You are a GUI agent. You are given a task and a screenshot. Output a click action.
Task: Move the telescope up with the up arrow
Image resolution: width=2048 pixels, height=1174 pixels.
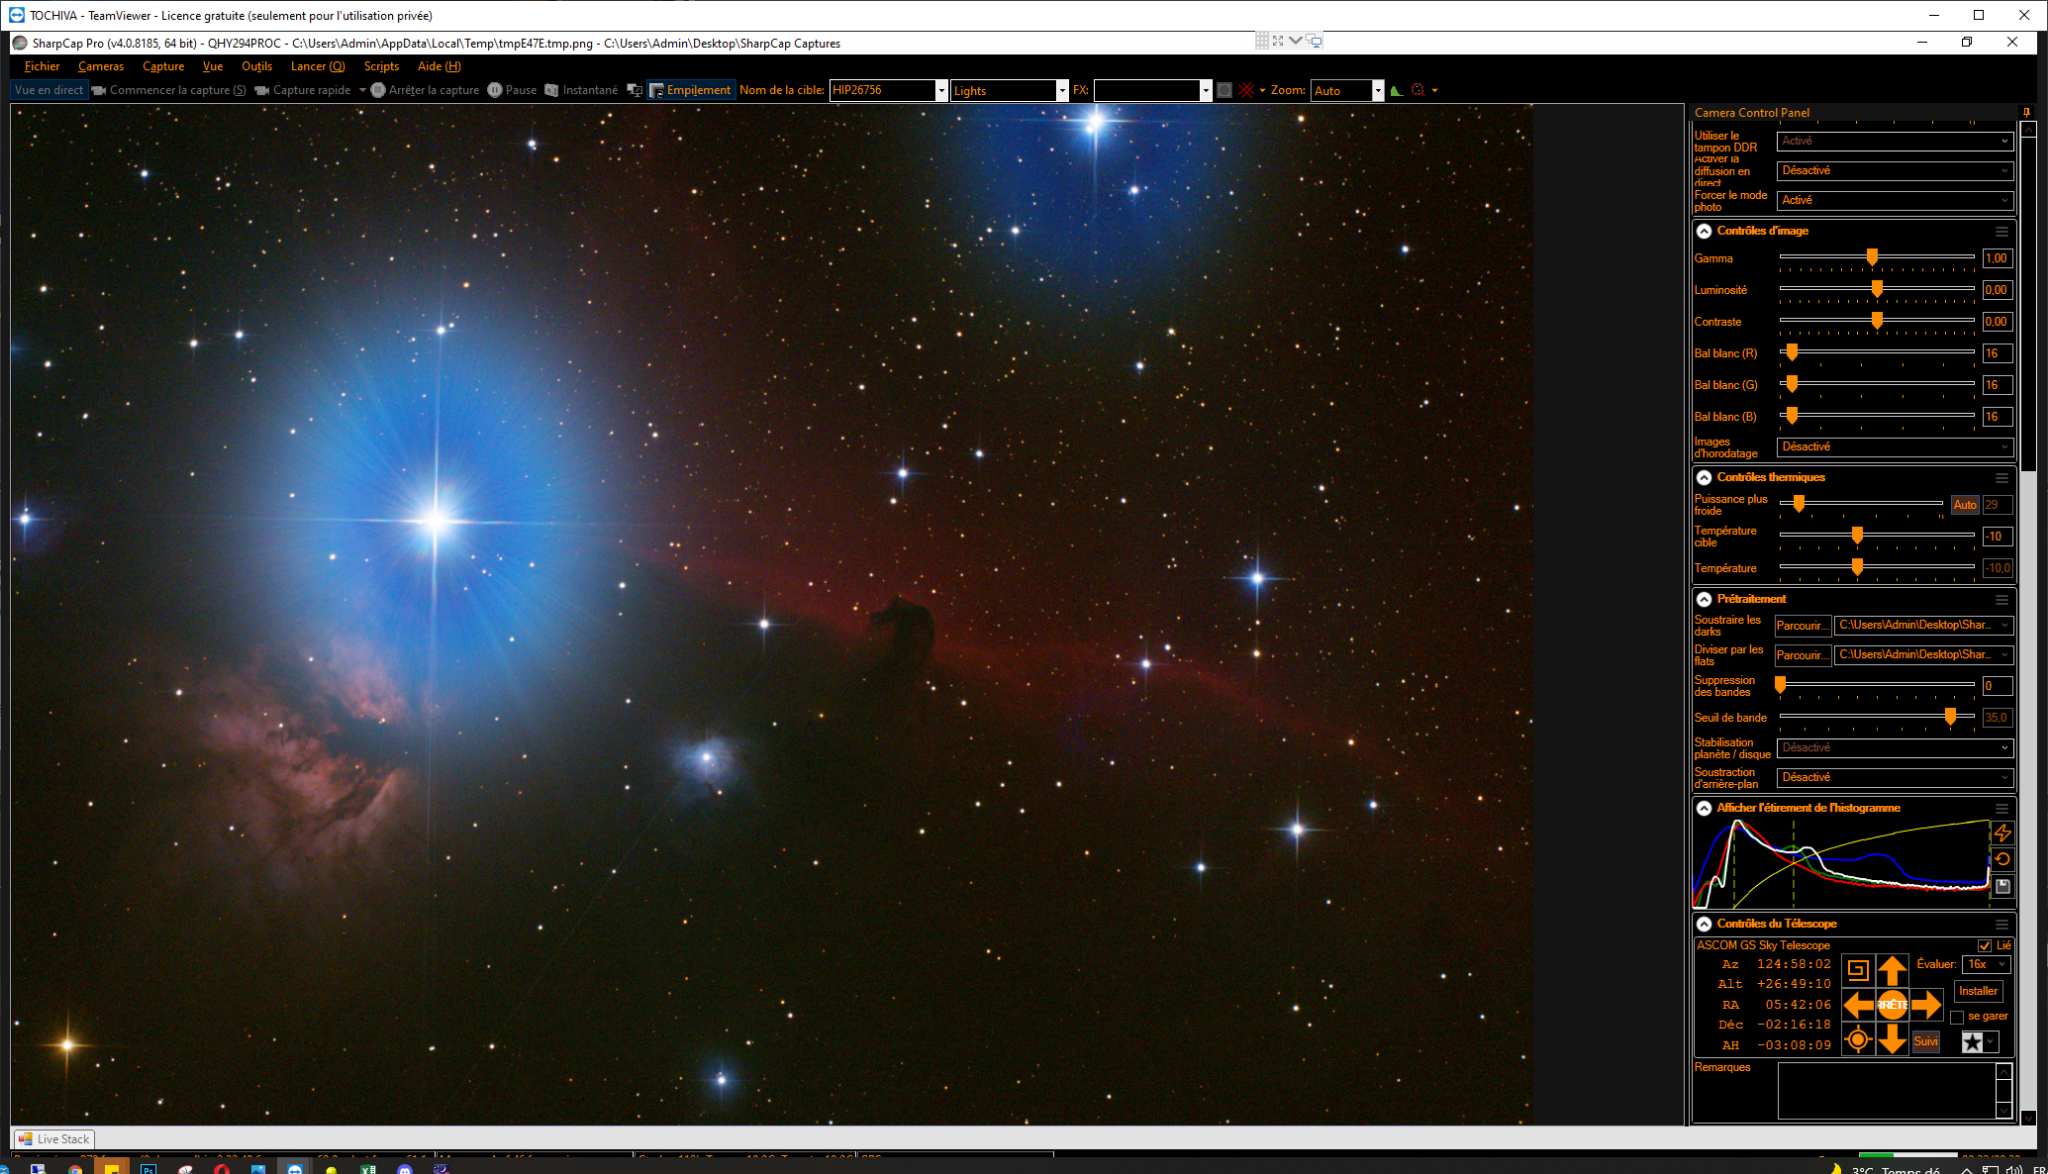point(1891,970)
